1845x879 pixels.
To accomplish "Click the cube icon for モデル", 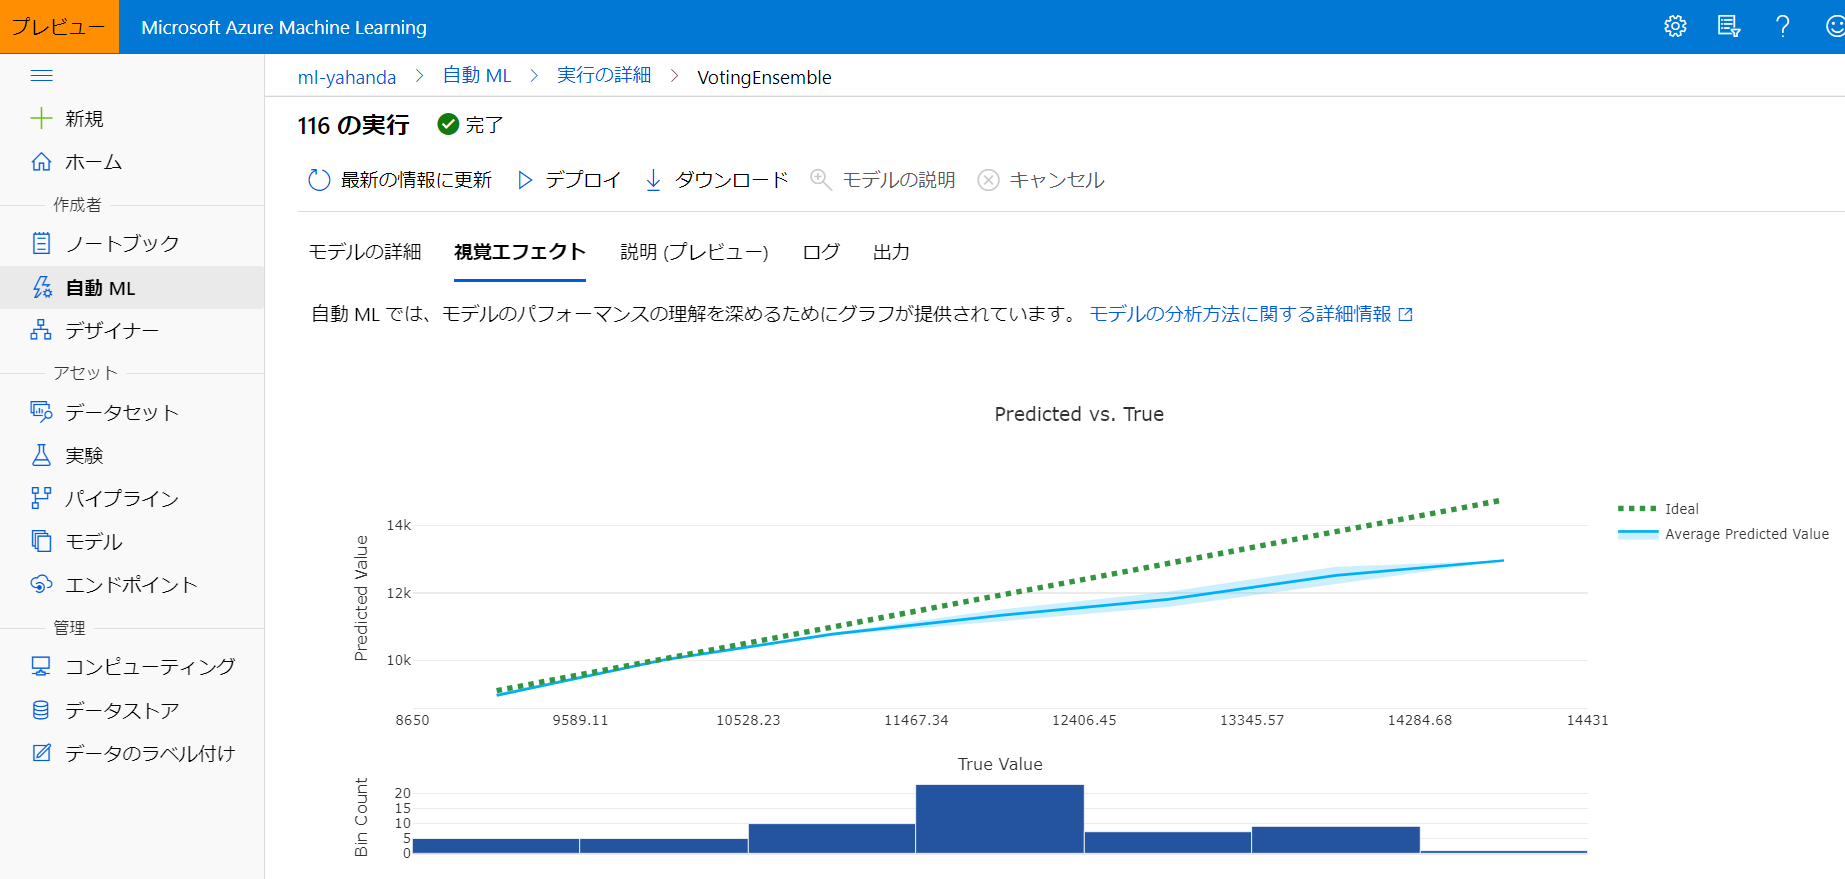I will pos(41,541).
